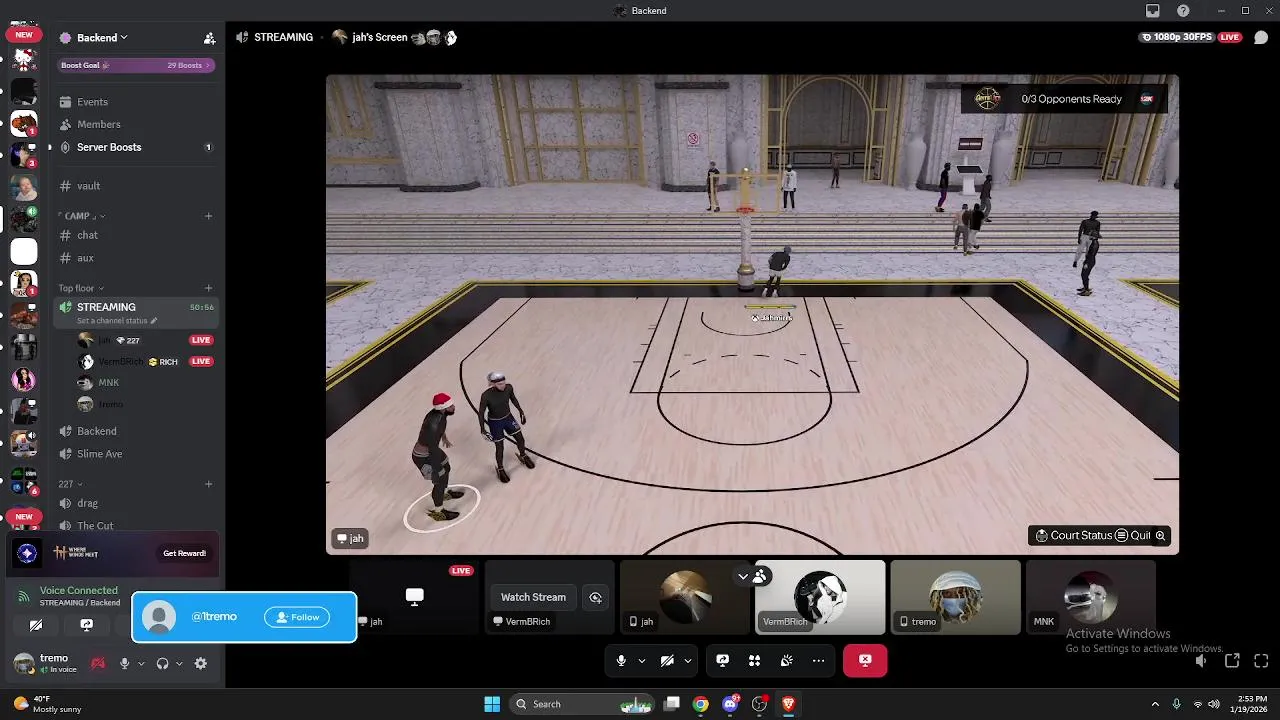Open the voice connection signal icon
The image size is (1280, 720).
coord(23,596)
